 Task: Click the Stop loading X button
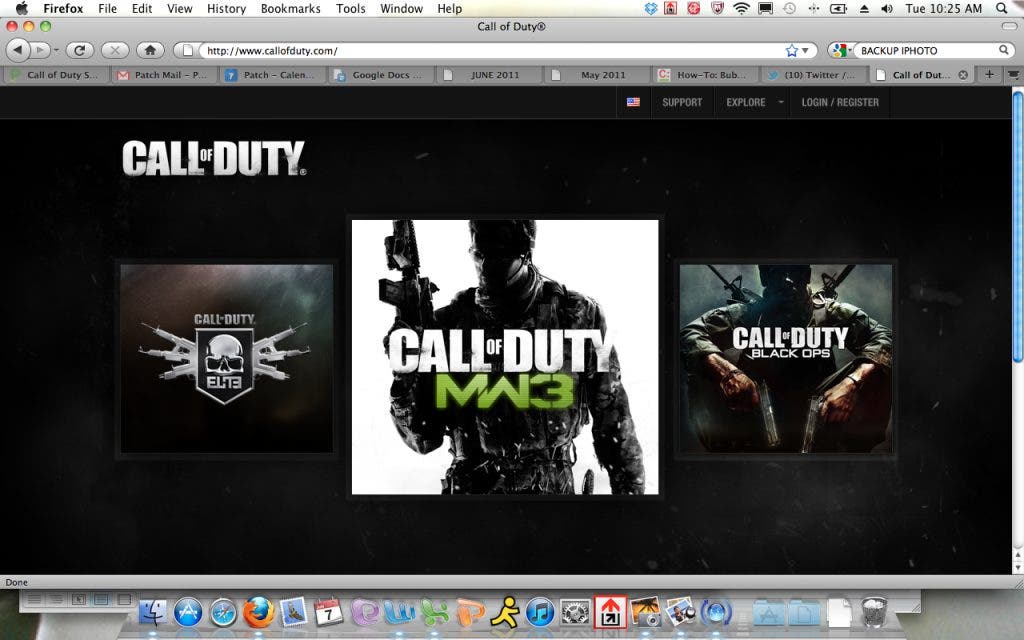115,50
